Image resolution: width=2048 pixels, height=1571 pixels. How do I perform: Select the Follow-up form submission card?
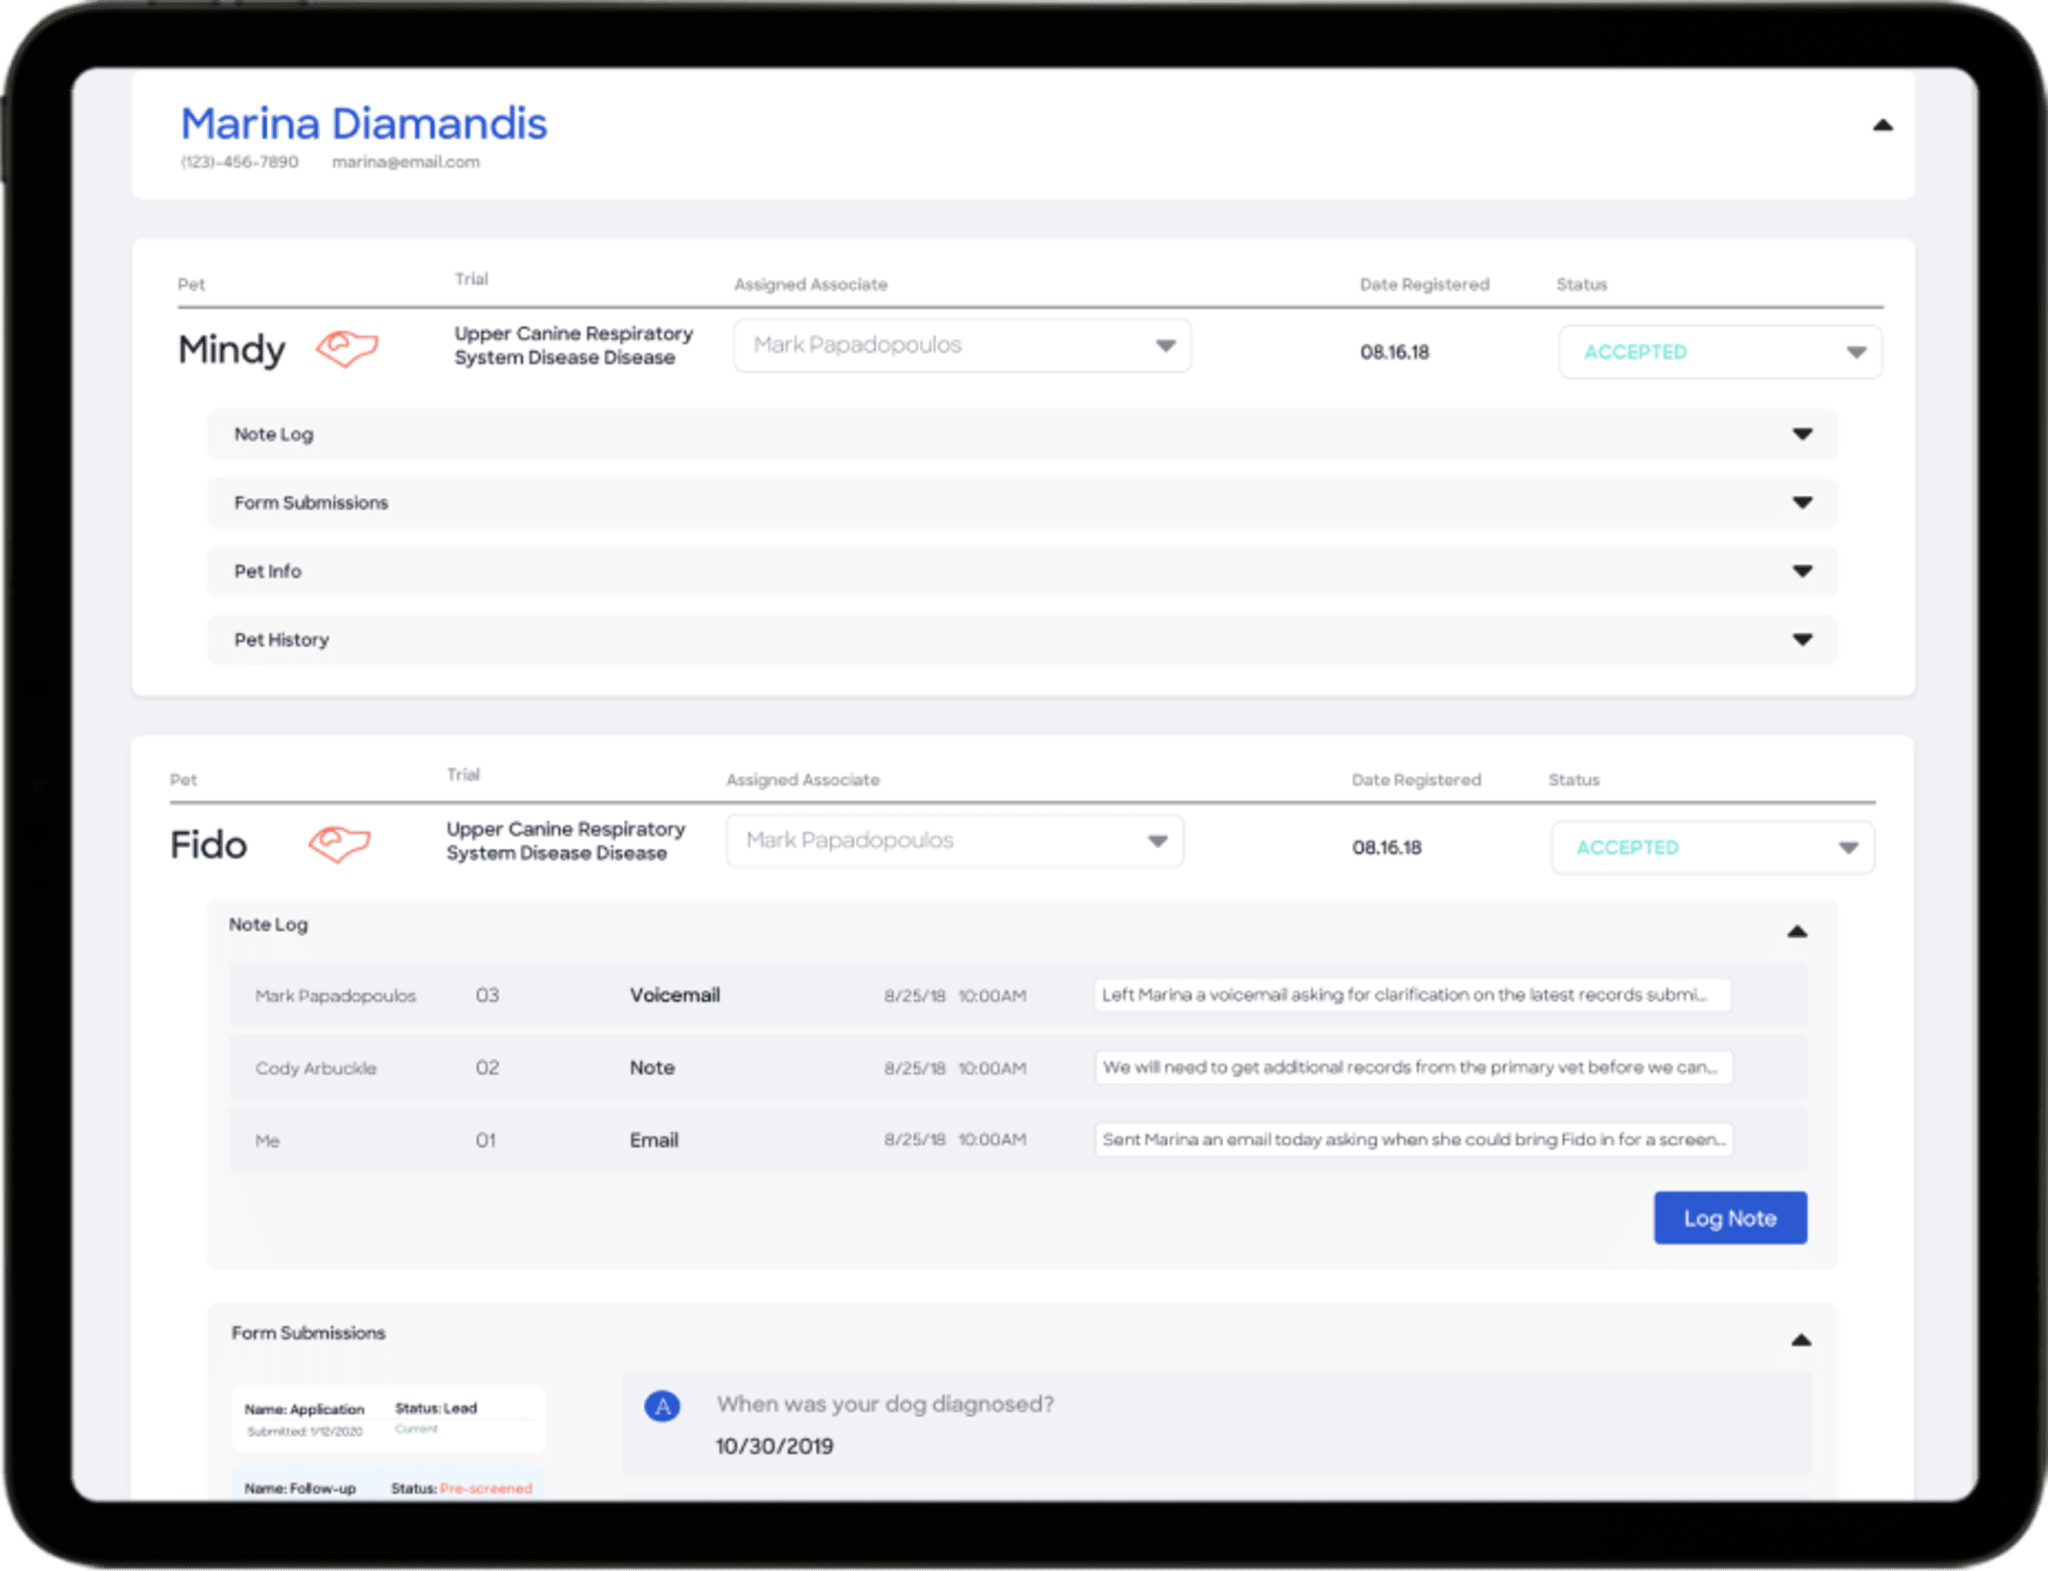coord(389,1485)
